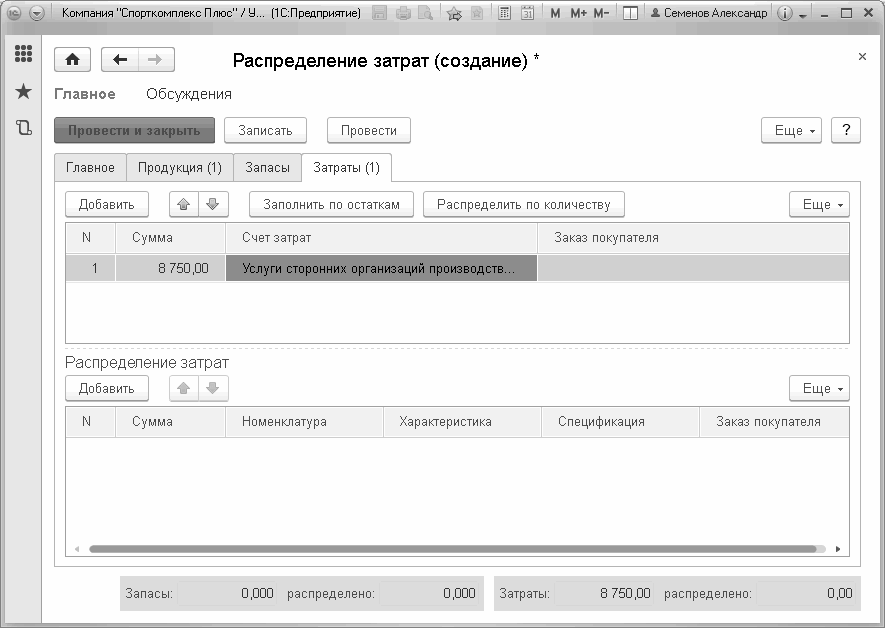Click print preview icon in title bar
The width and height of the screenshot is (885, 628).
click(425, 13)
